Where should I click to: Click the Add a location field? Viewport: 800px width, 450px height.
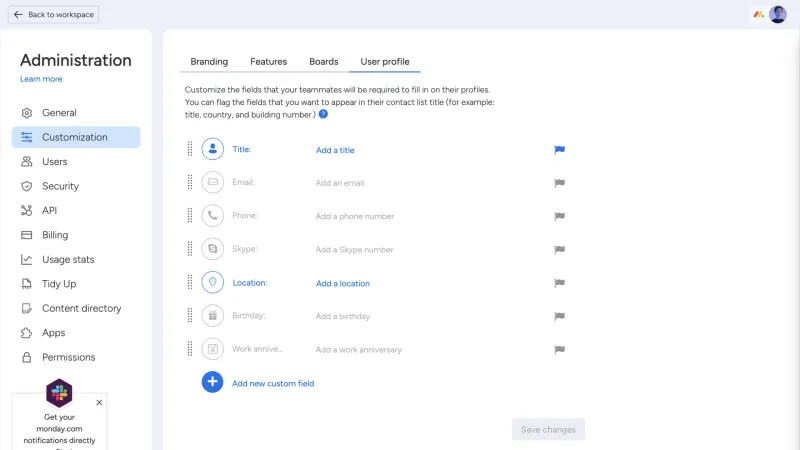[x=342, y=283]
